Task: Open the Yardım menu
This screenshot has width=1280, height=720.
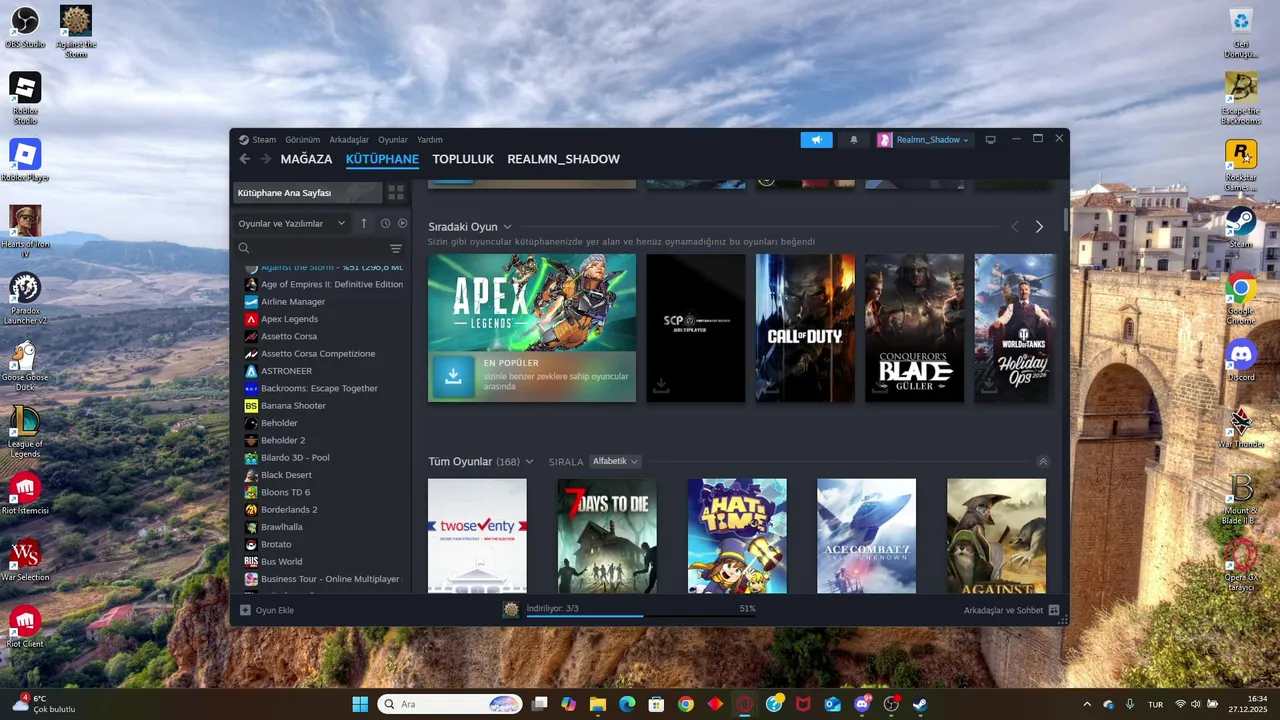Action: tap(430, 140)
